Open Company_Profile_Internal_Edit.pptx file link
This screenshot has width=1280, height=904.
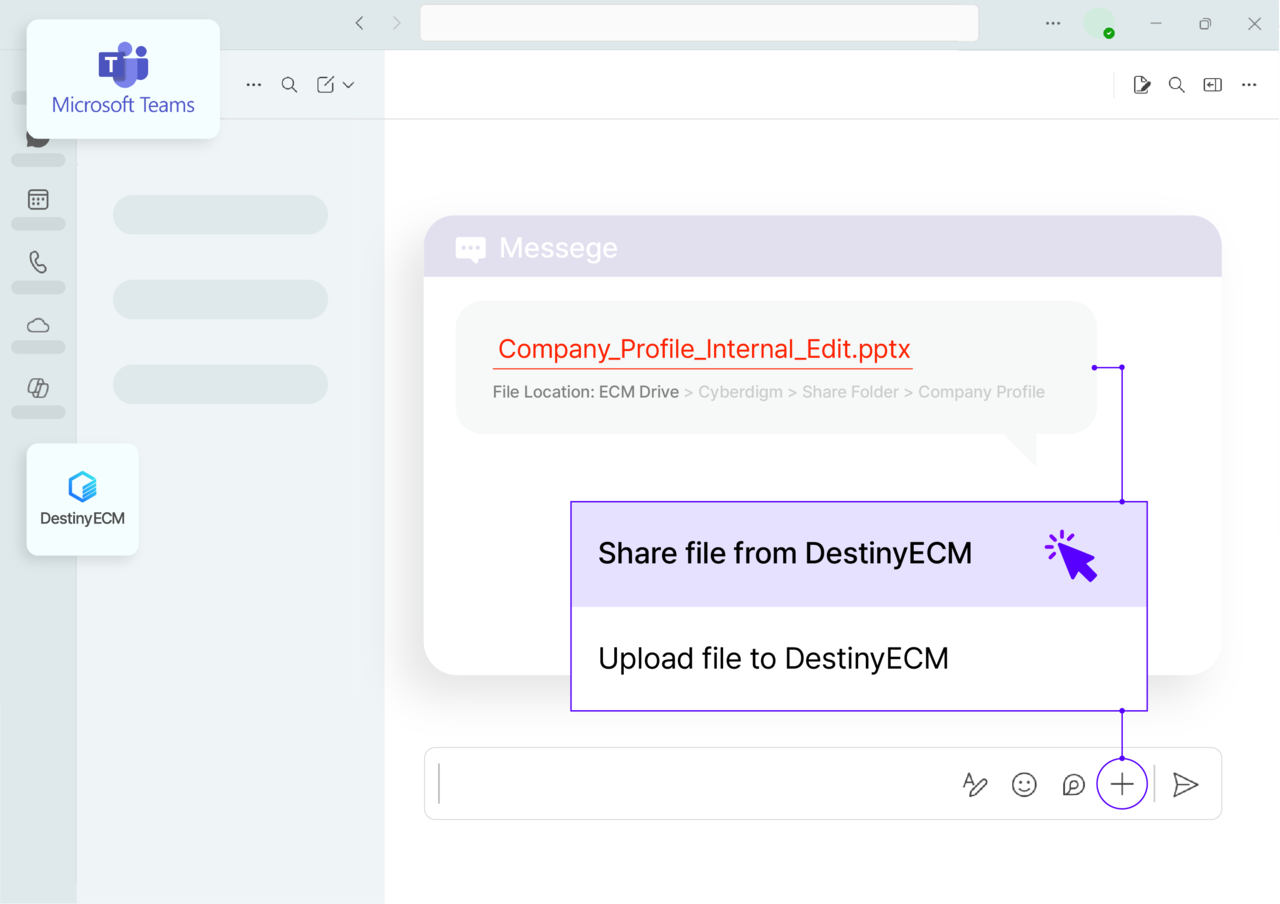click(x=704, y=349)
